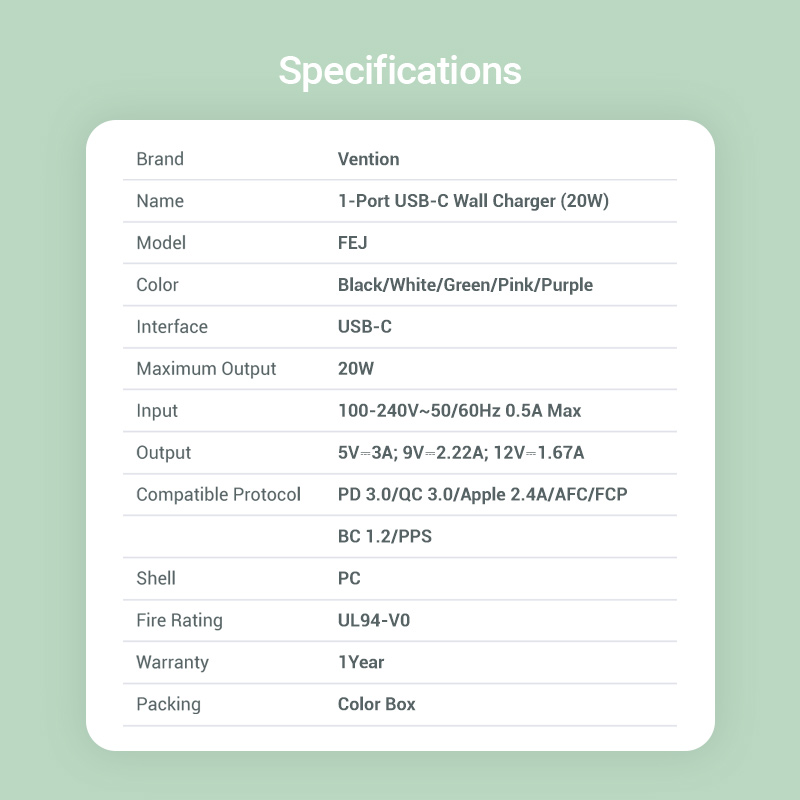800x800 pixels.
Task: Select the Color Box packing value
Action: pos(377,704)
